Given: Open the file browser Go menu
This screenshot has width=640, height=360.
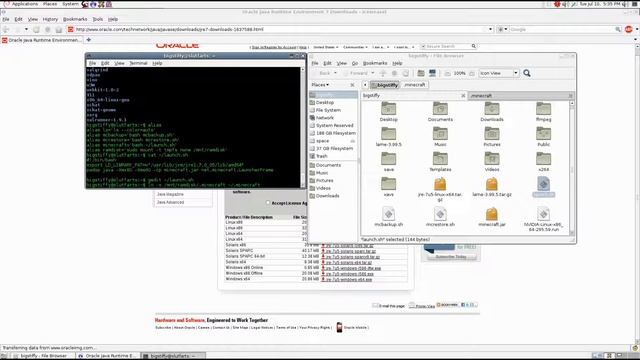Looking at the screenshot, I should pyautogui.click(x=355, y=63).
